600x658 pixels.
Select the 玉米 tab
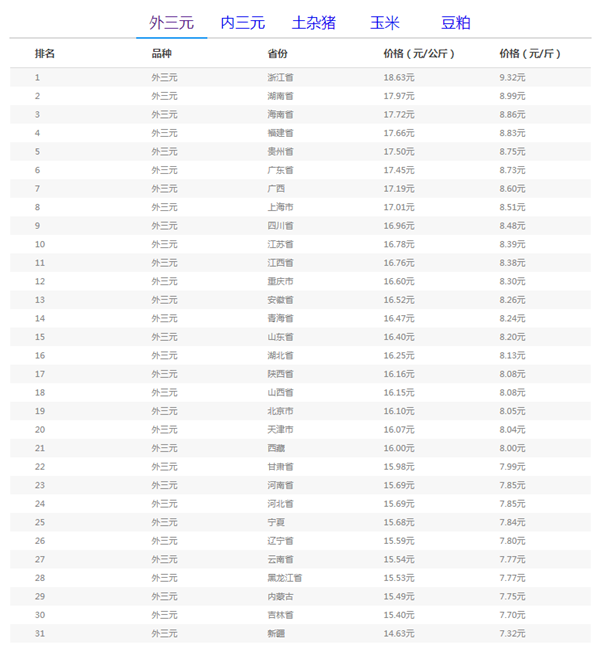pyautogui.click(x=384, y=22)
